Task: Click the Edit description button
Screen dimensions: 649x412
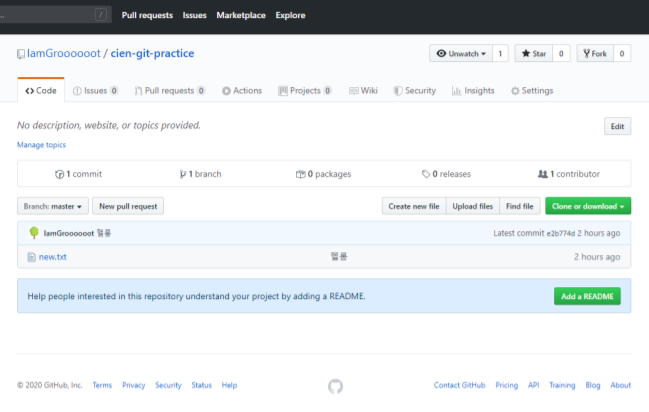Action: point(617,126)
